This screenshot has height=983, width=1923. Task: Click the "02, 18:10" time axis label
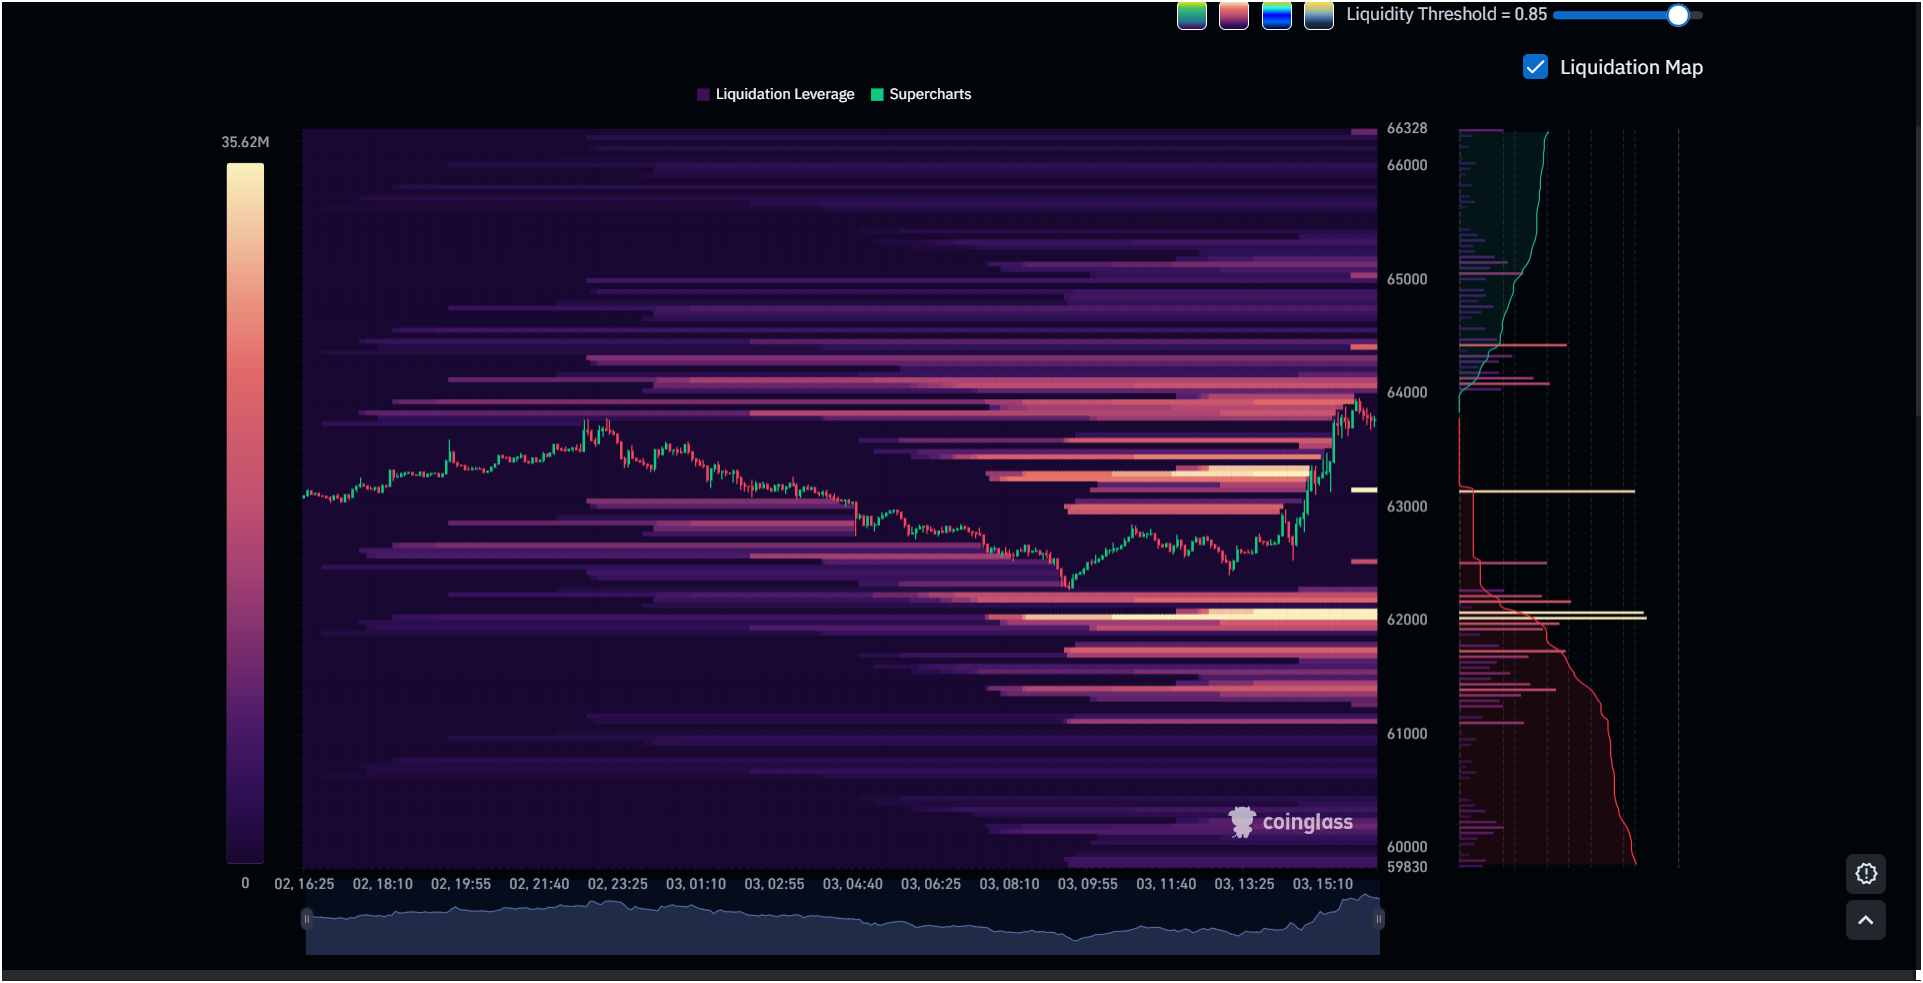[383, 884]
